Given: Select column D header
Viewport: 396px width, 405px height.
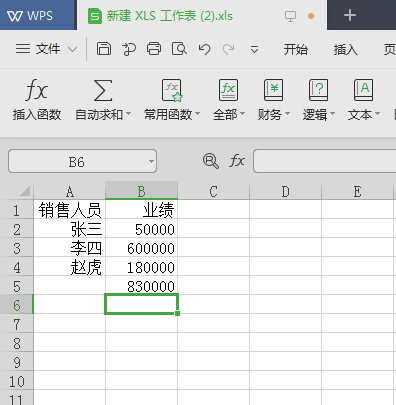Looking at the screenshot, I should (285, 192).
